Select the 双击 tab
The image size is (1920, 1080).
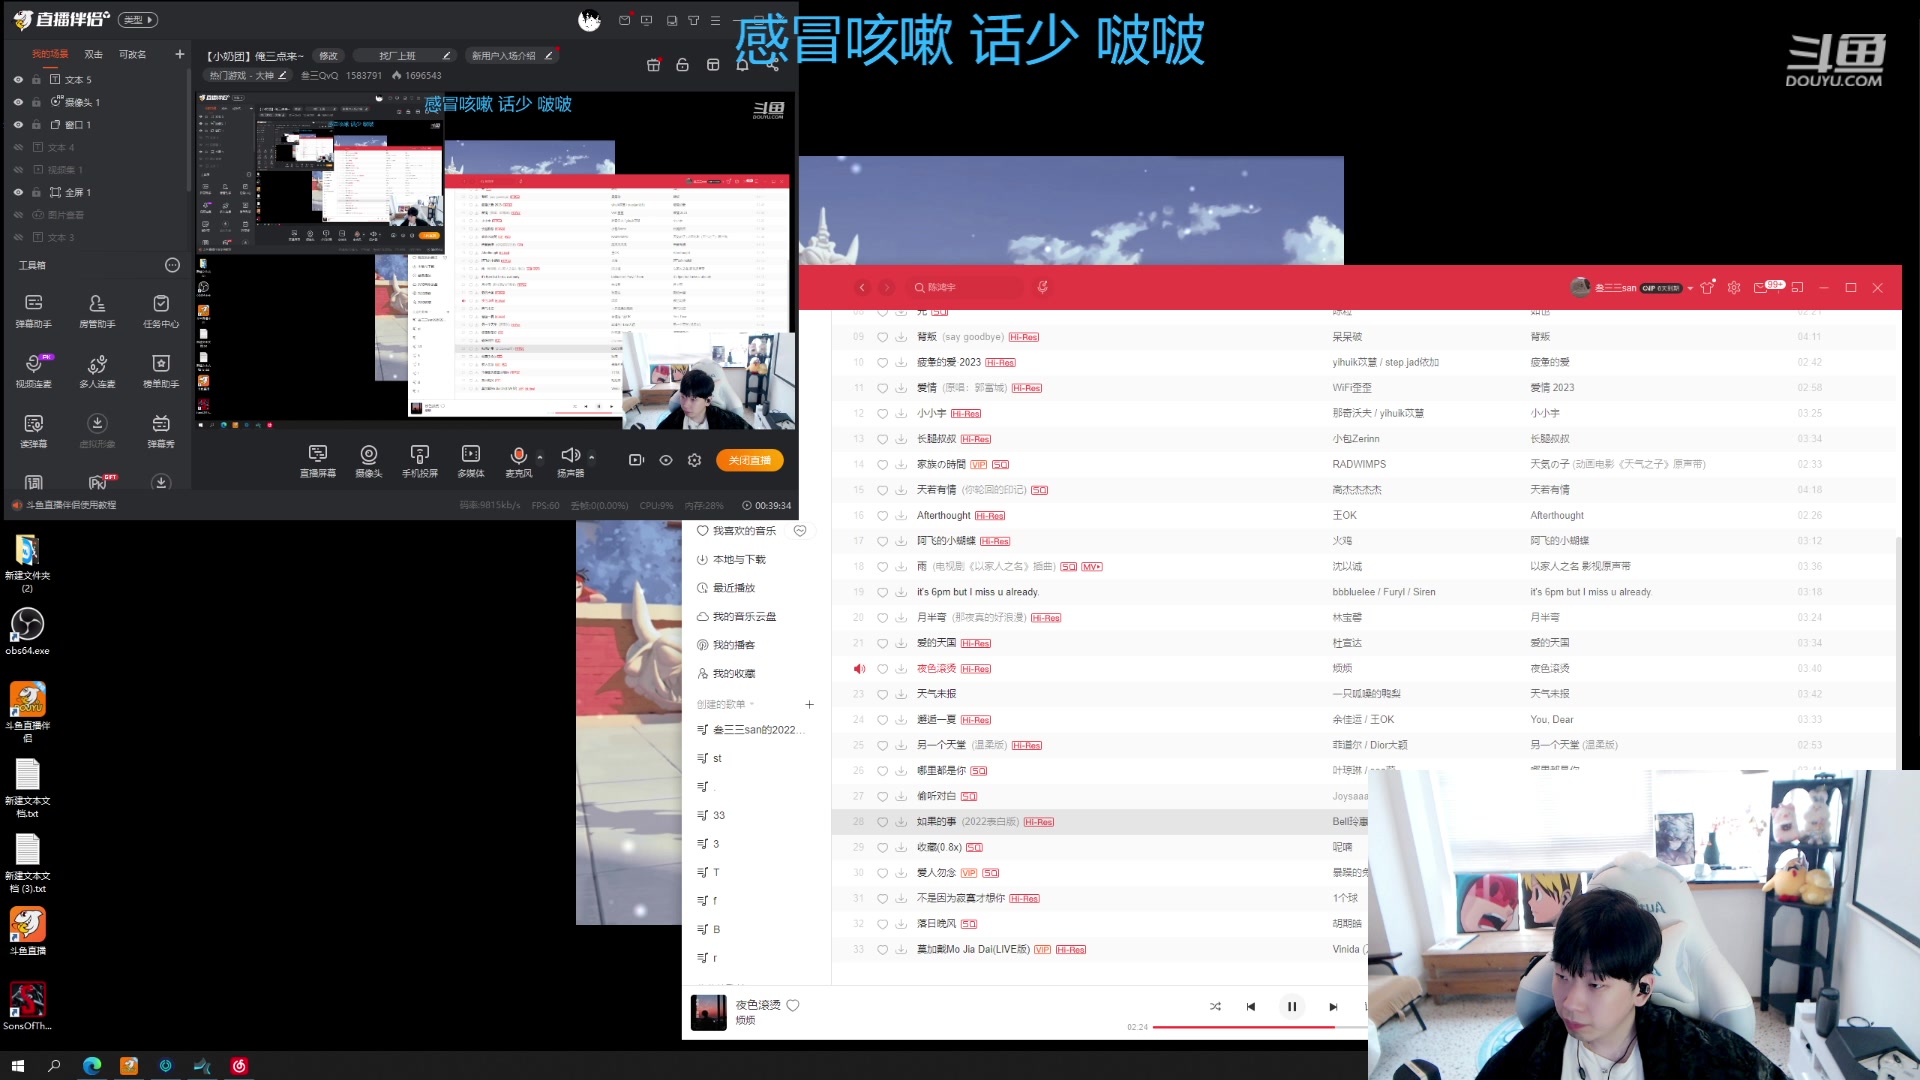94,54
